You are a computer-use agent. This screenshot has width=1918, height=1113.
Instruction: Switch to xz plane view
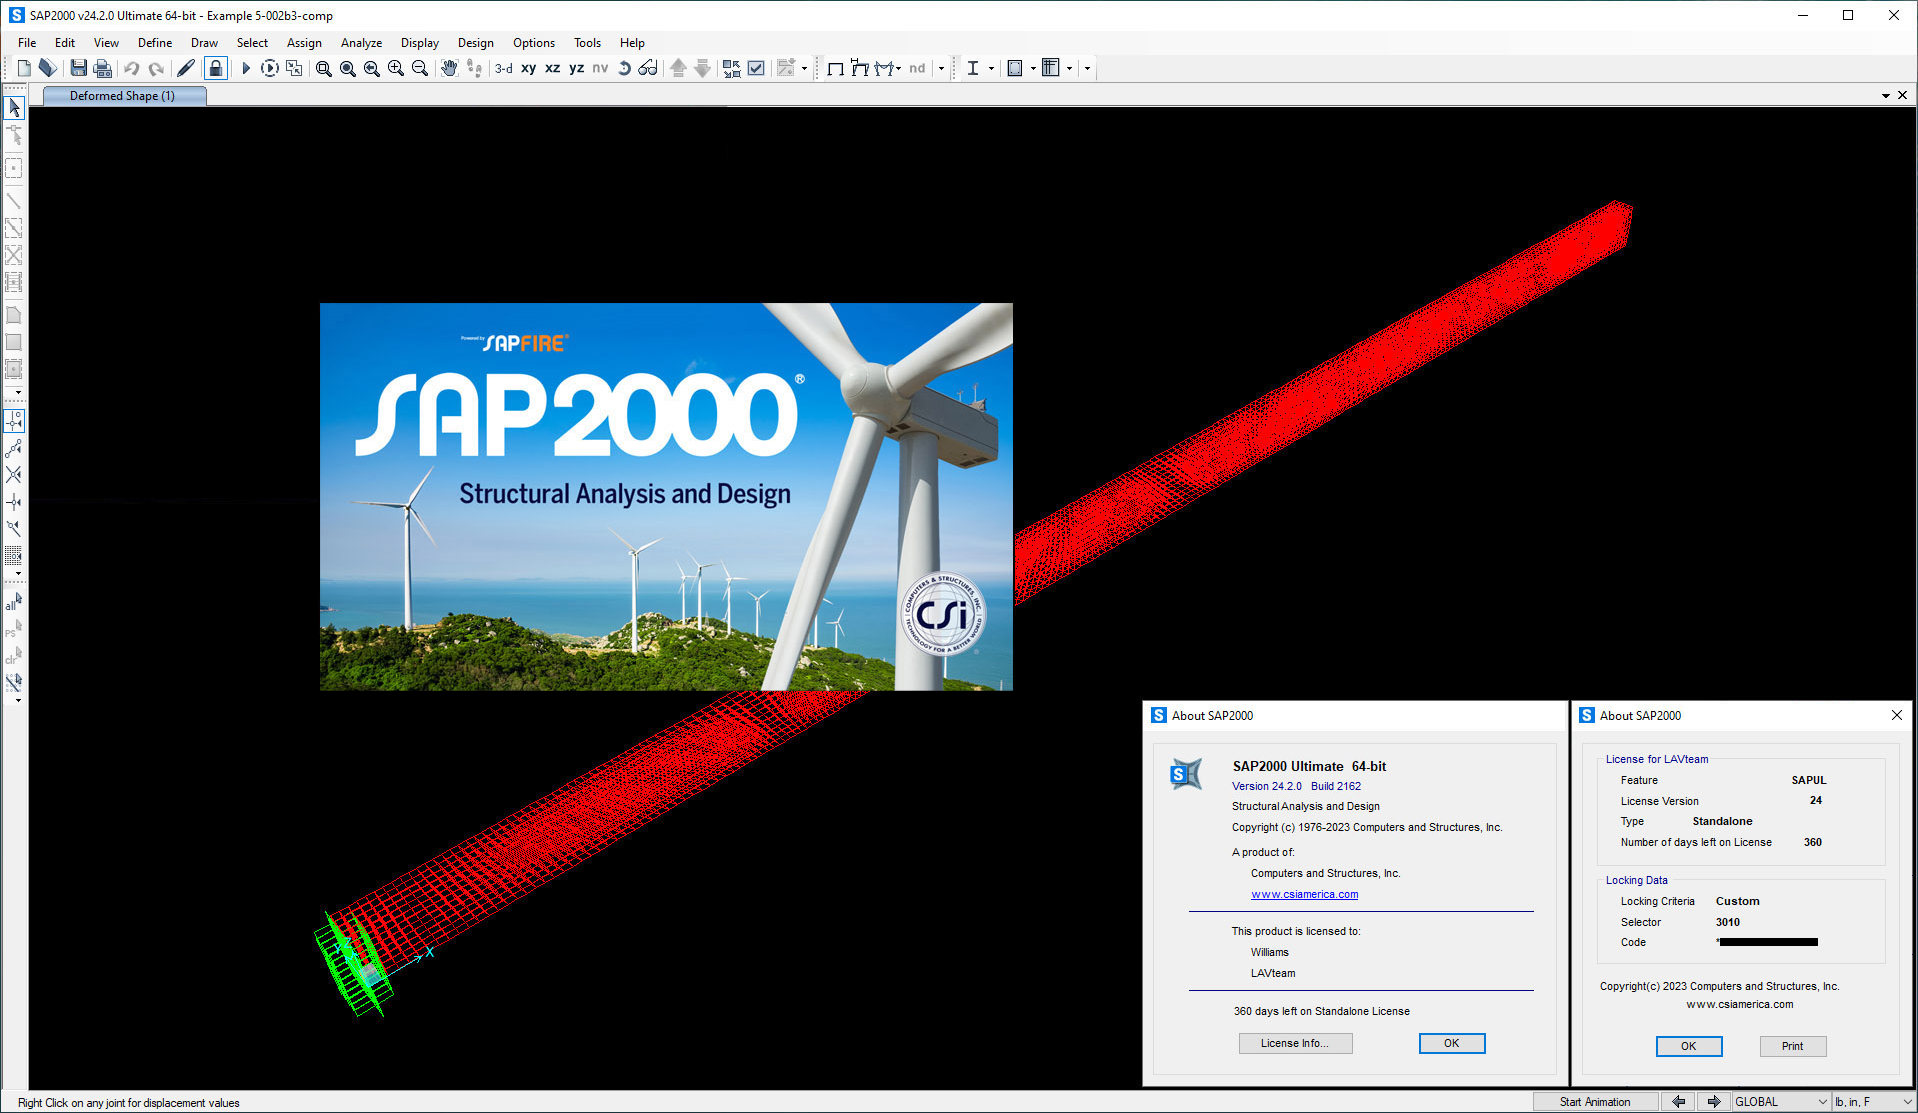552,68
